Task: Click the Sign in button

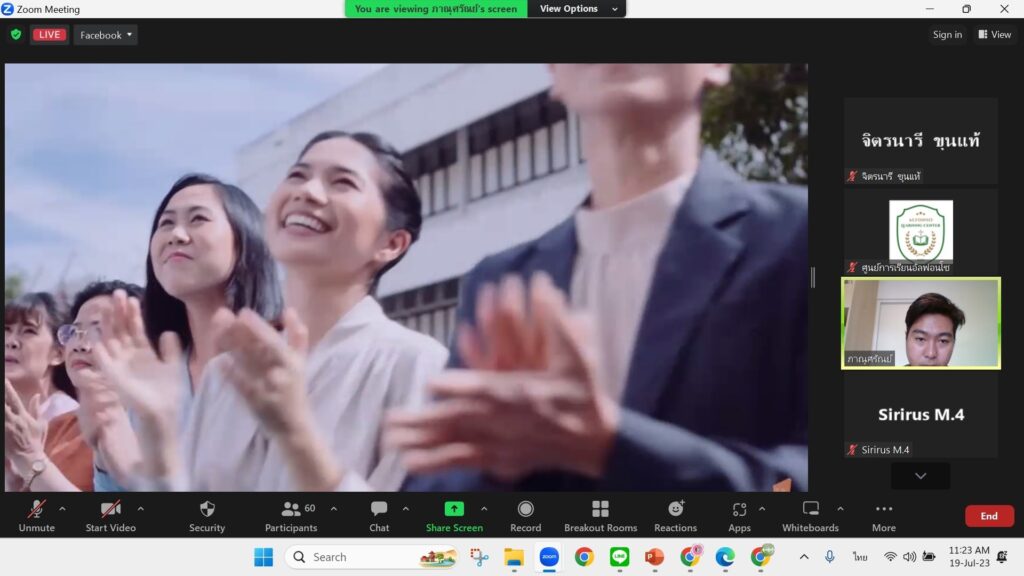Action: tap(947, 35)
